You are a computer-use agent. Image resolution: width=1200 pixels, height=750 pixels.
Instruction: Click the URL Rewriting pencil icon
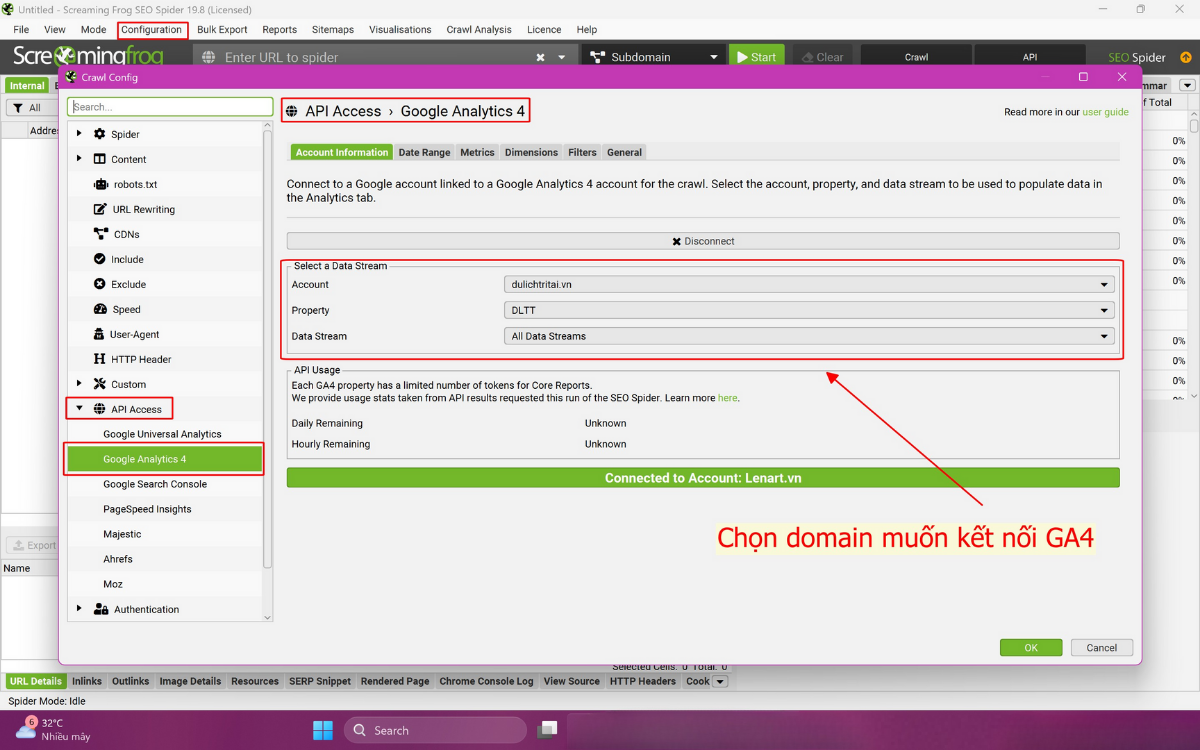click(100, 209)
